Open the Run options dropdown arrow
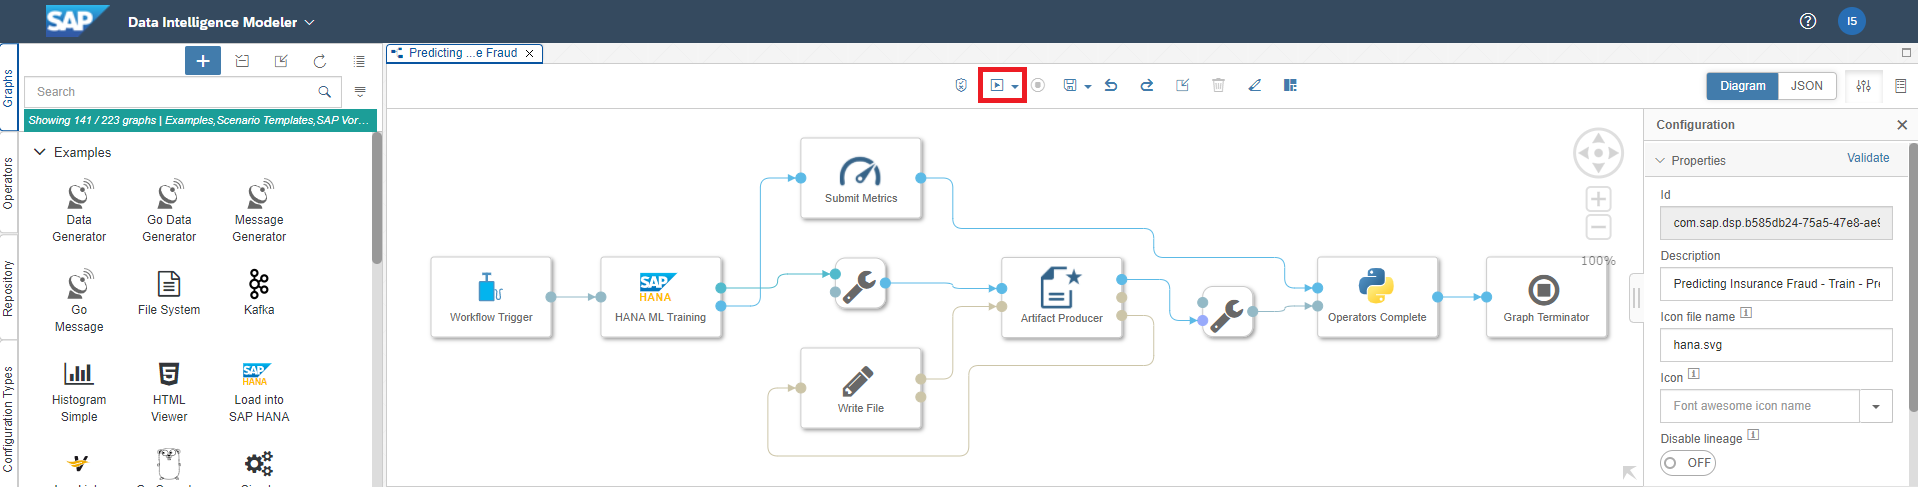 coord(1015,87)
